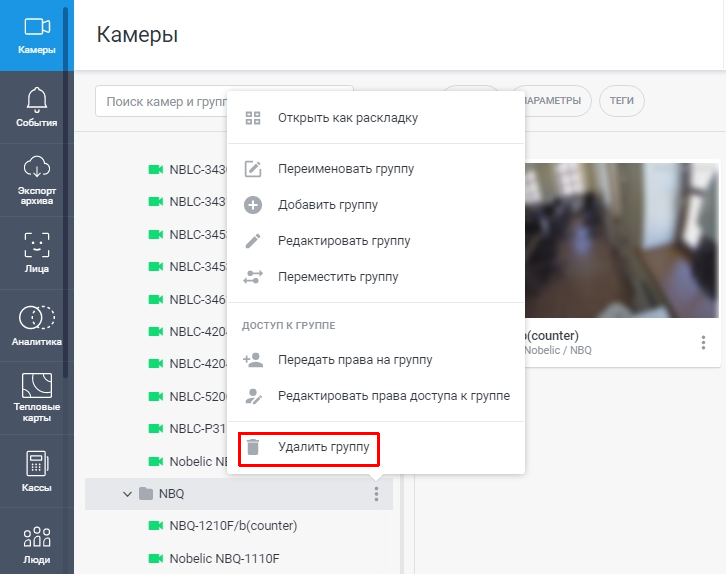Click the Nobelic / NBQ path text

tap(557, 350)
